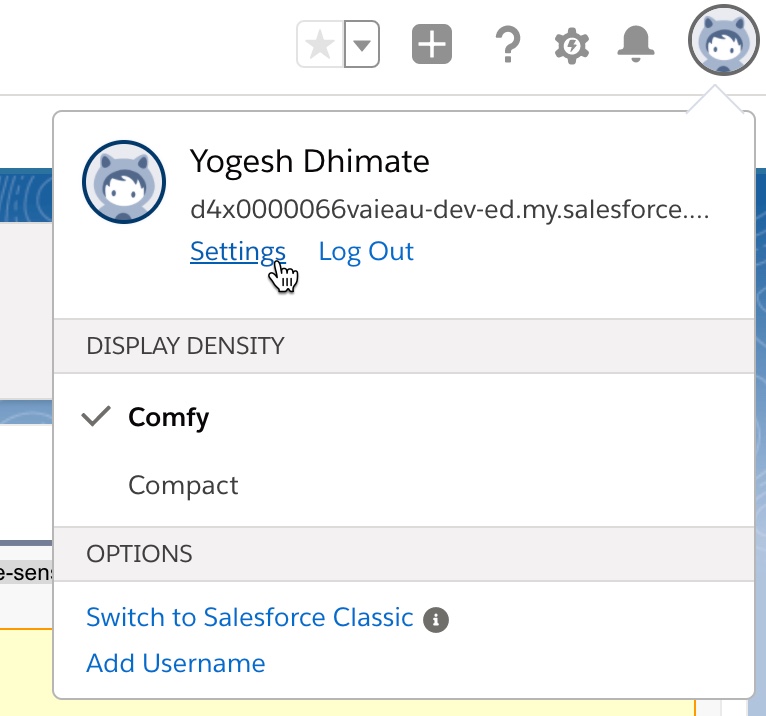Open the Help question mark icon
Viewport: 766px width, 716px height.
pyautogui.click(x=508, y=44)
